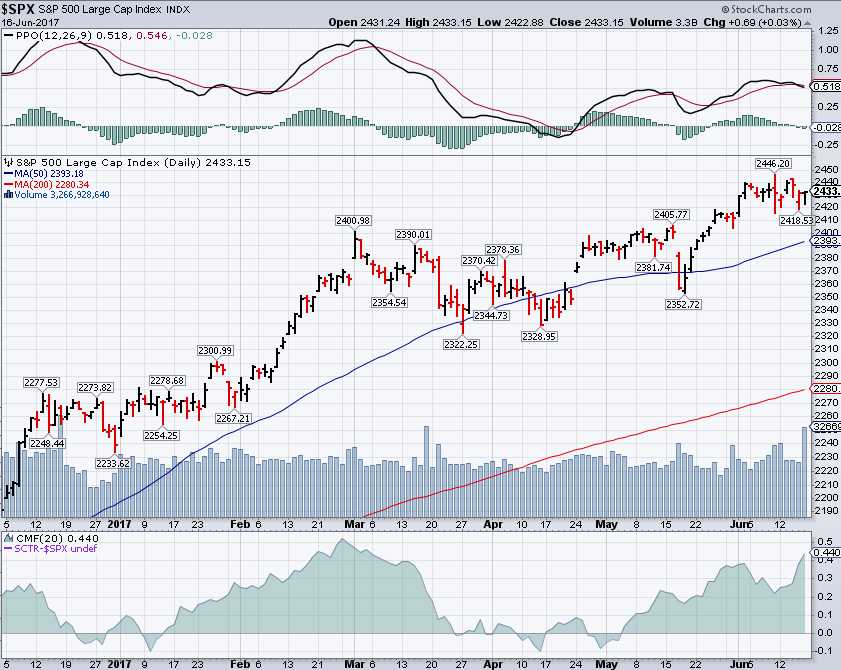Viewport: 841px width, 670px height.
Task: Click the MA(200) legend entry
Action: [x=40, y=184]
